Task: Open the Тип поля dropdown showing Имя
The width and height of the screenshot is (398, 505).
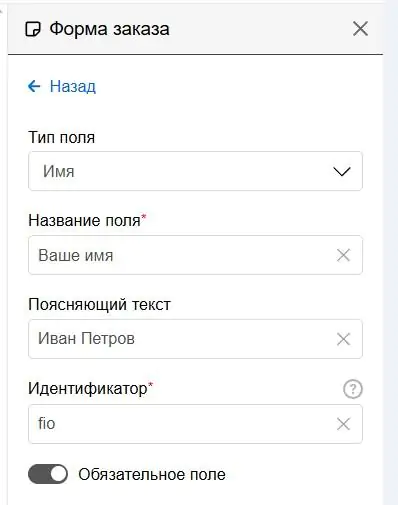Action: pyautogui.click(x=195, y=171)
